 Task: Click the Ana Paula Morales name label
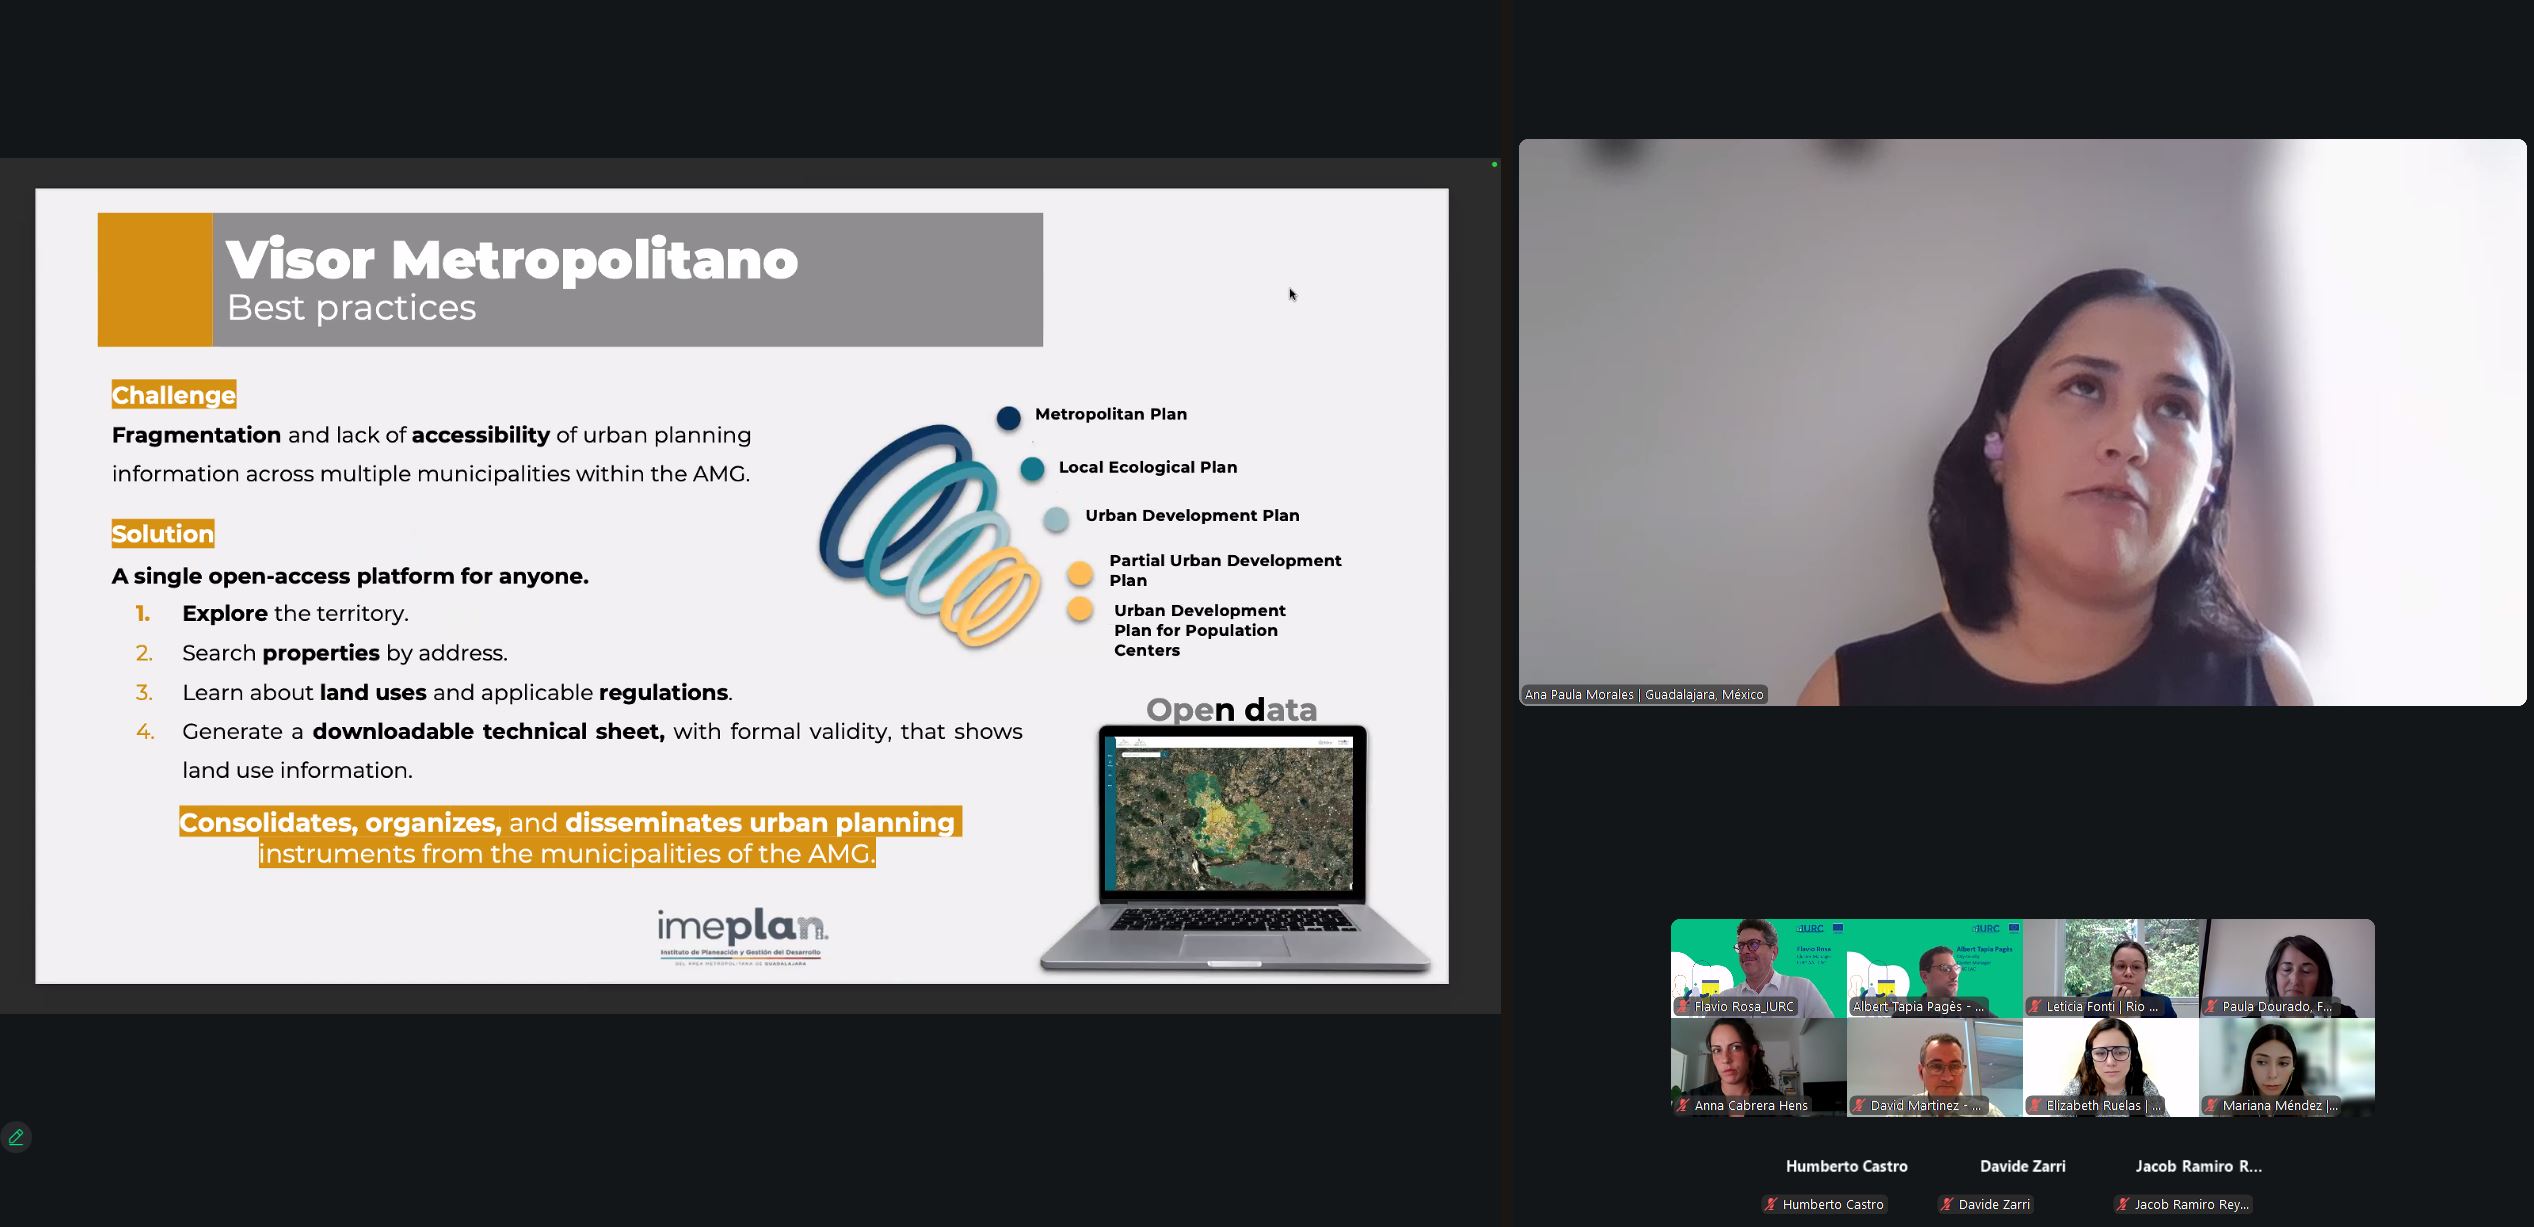(1643, 694)
